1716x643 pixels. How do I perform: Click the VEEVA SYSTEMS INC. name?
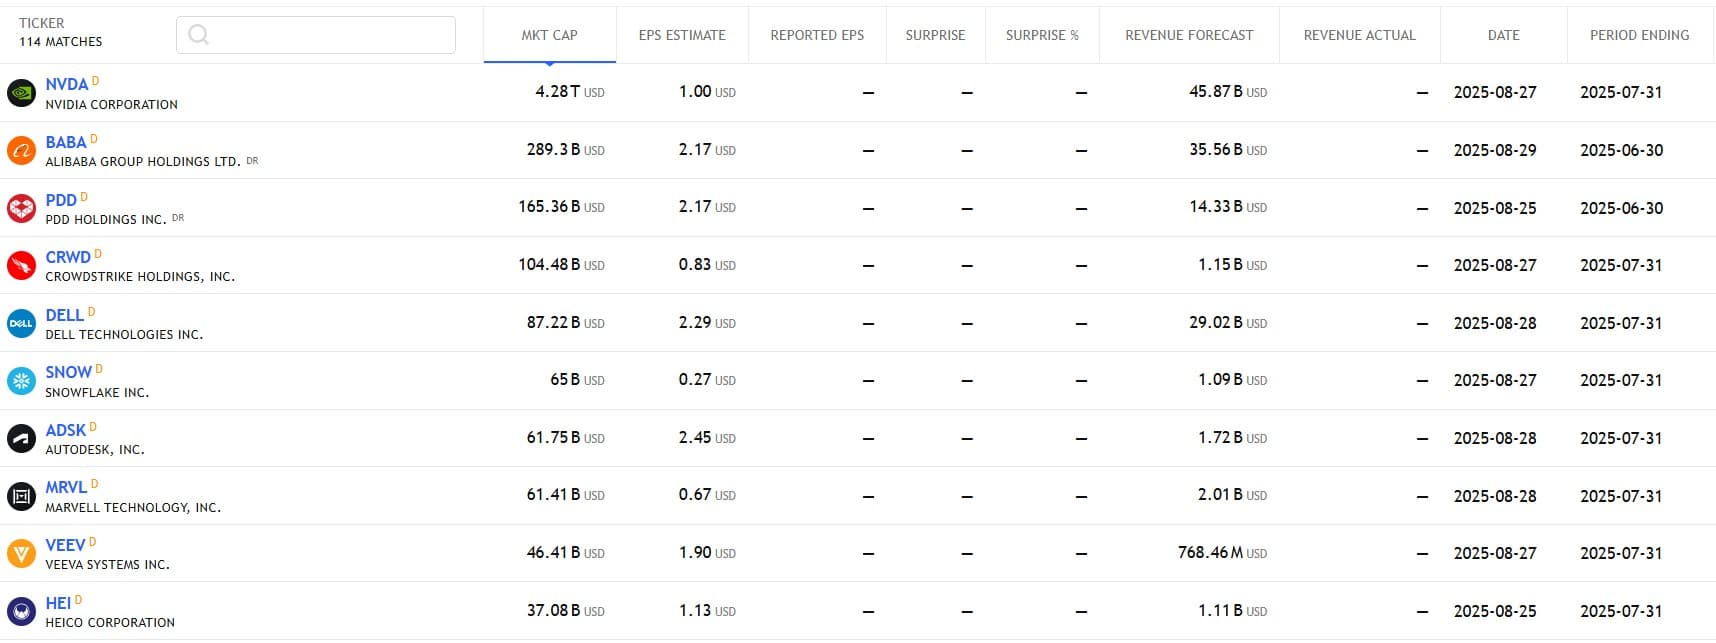[108, 565]
